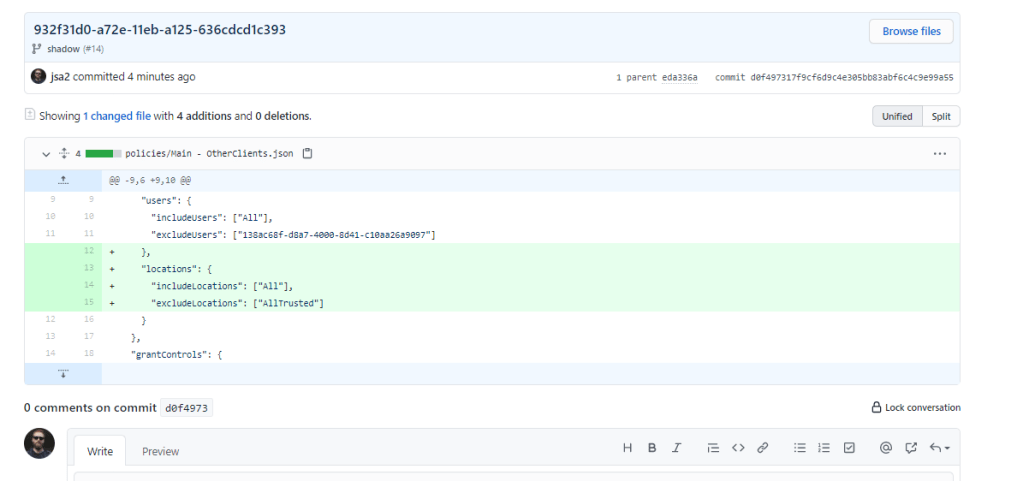Insert a quote block in comment
Image resolution: width=1023 pixels, height=481 pixels.
tap(713, 448)
